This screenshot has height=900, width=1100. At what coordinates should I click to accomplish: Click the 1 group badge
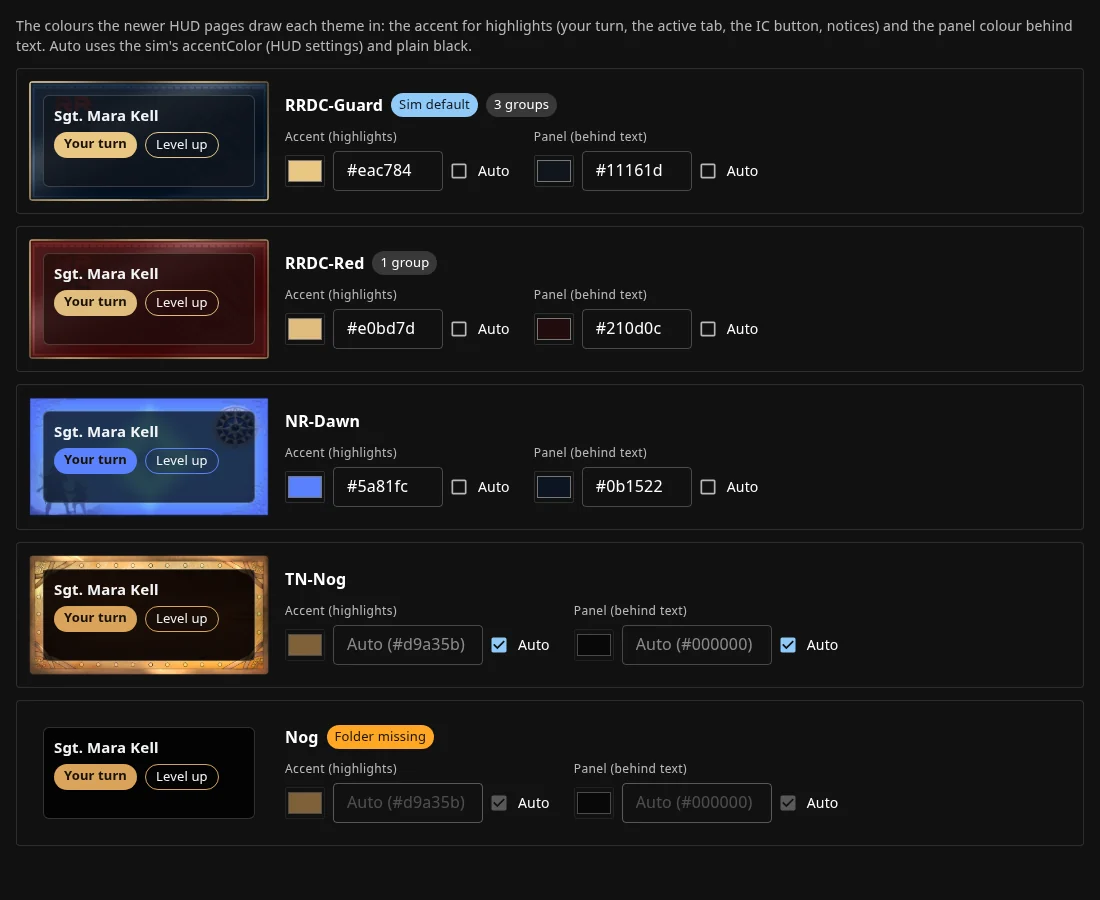[405, 263]
